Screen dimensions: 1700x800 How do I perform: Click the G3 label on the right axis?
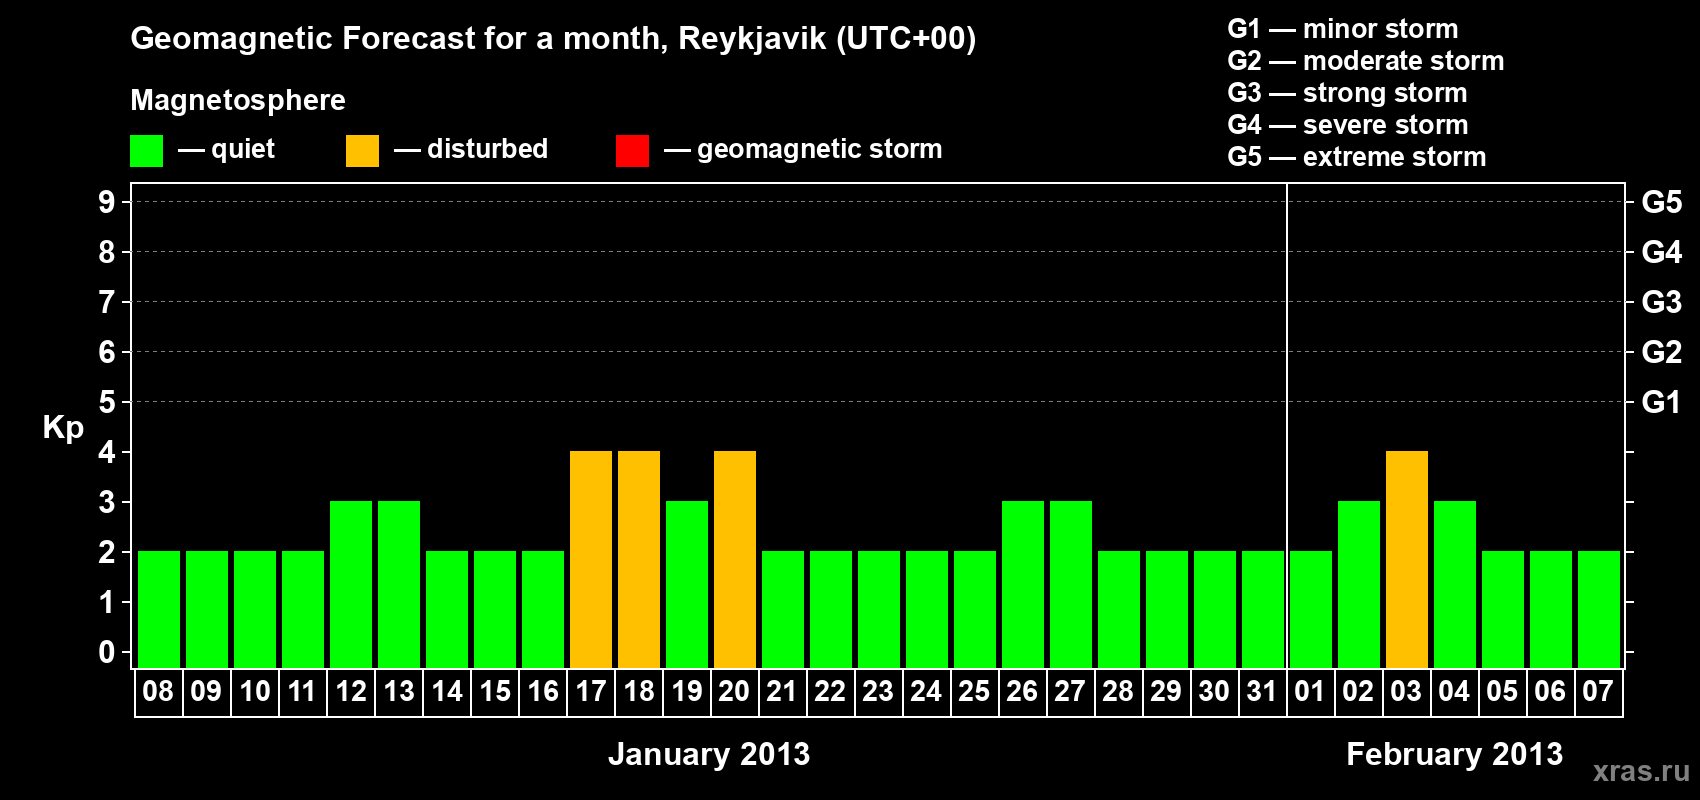pos(1662,302)
